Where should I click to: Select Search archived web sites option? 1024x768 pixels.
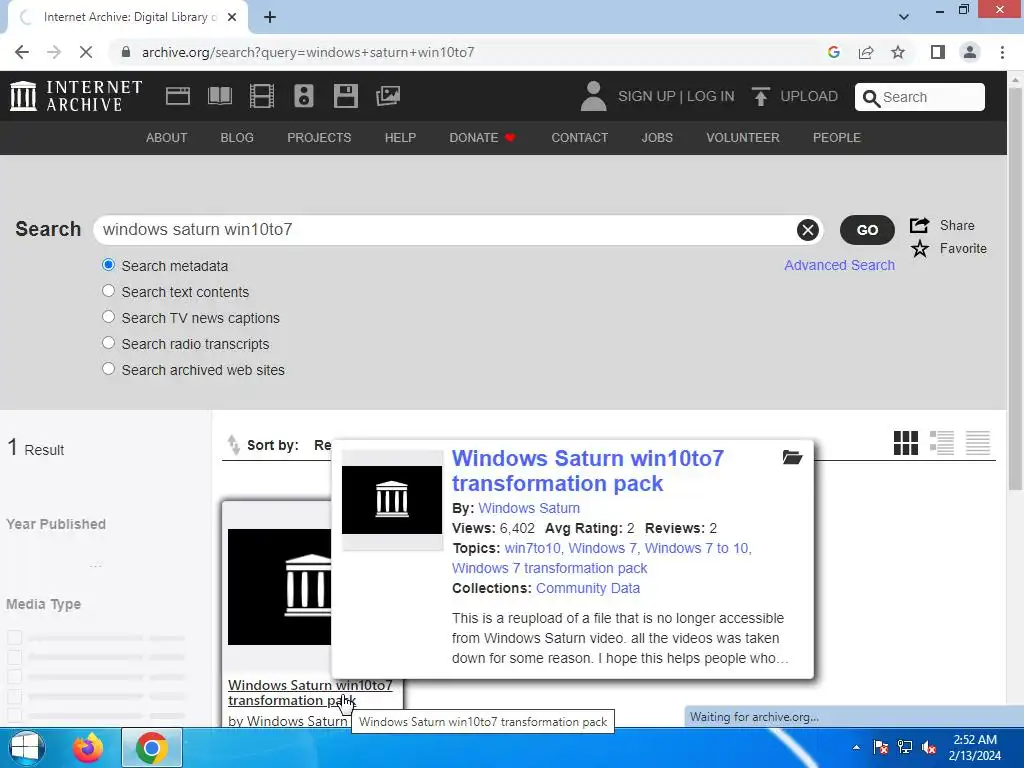tap(108, 369)
